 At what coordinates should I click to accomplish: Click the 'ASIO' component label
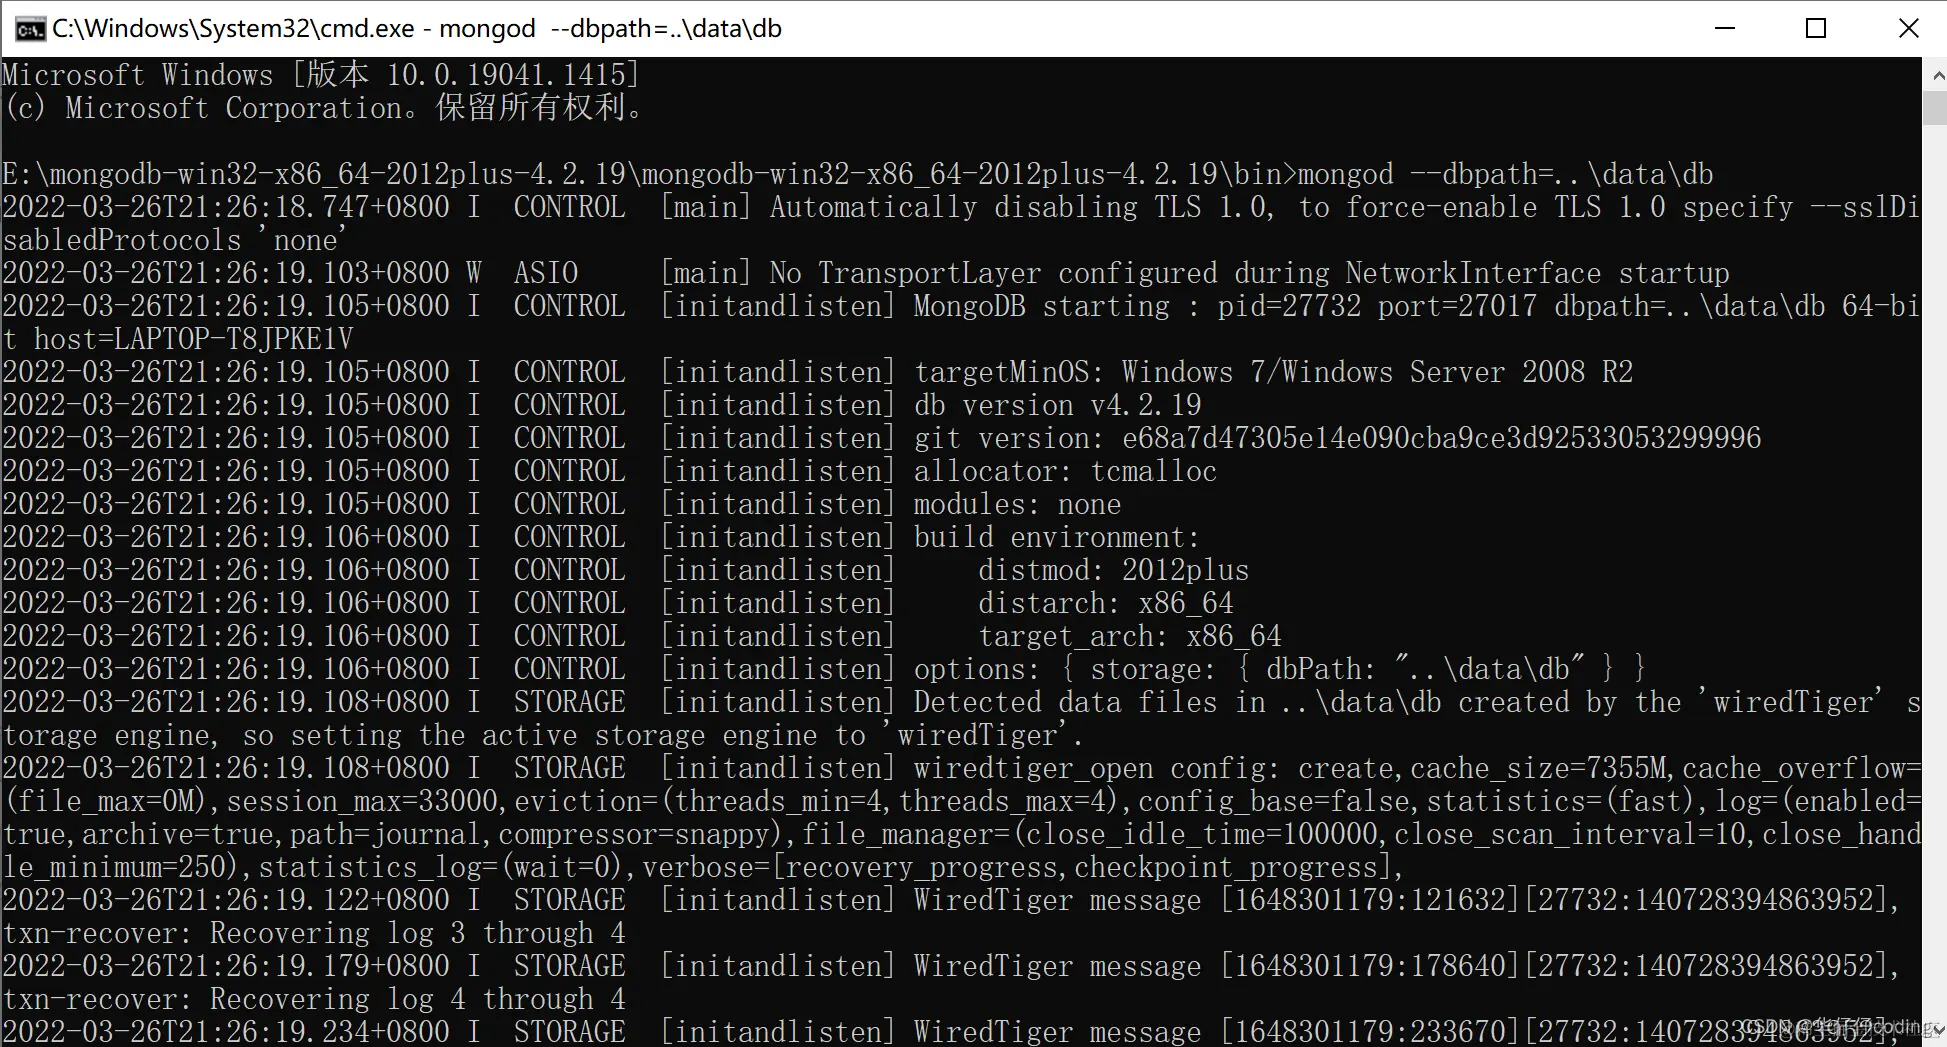click(x=546, y=273)
